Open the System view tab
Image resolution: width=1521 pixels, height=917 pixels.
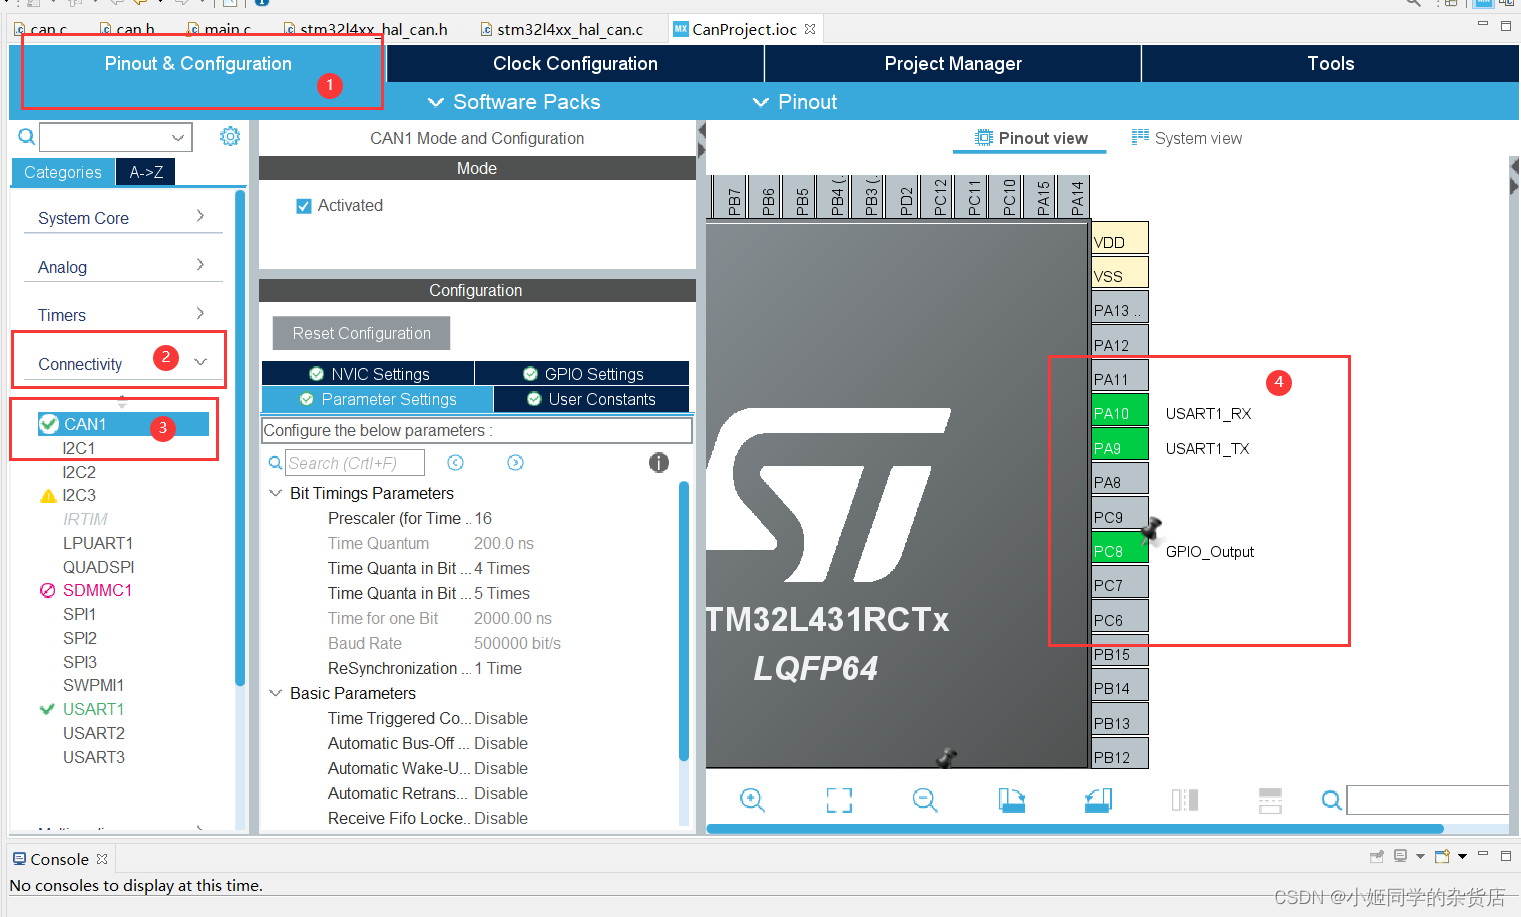tap(1186, 138)
